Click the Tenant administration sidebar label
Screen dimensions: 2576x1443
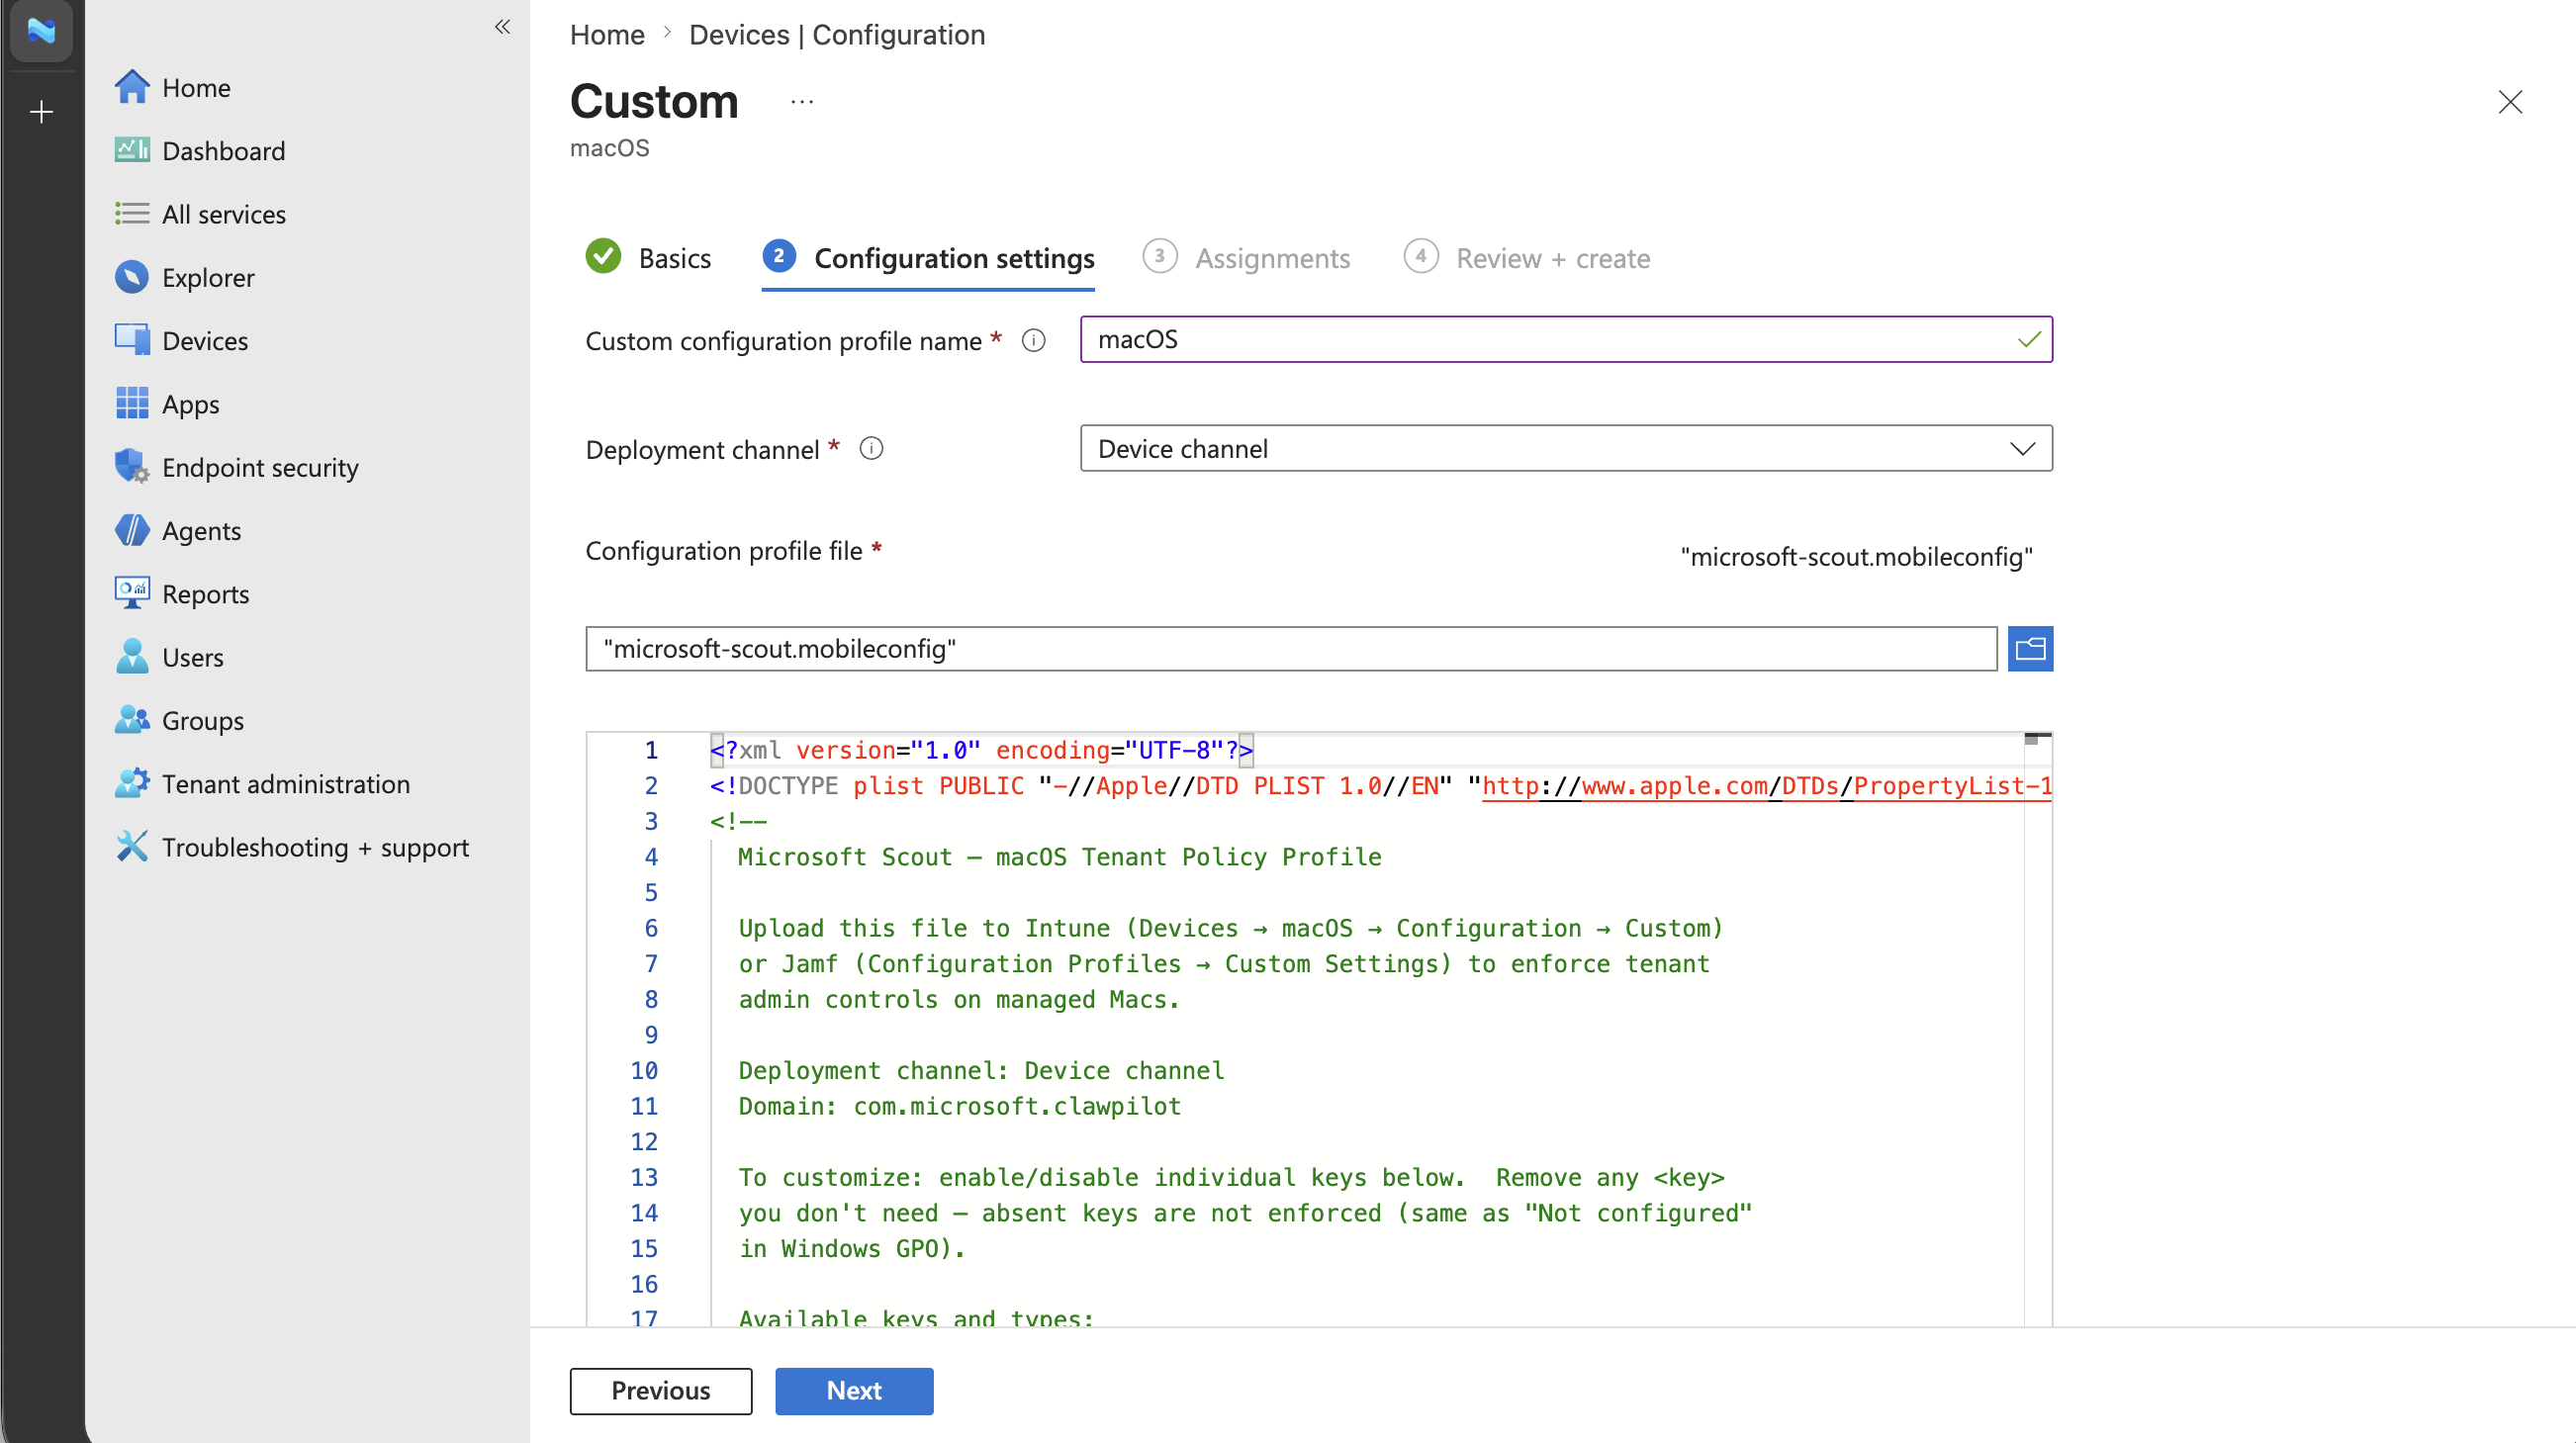tap(286, 783)
